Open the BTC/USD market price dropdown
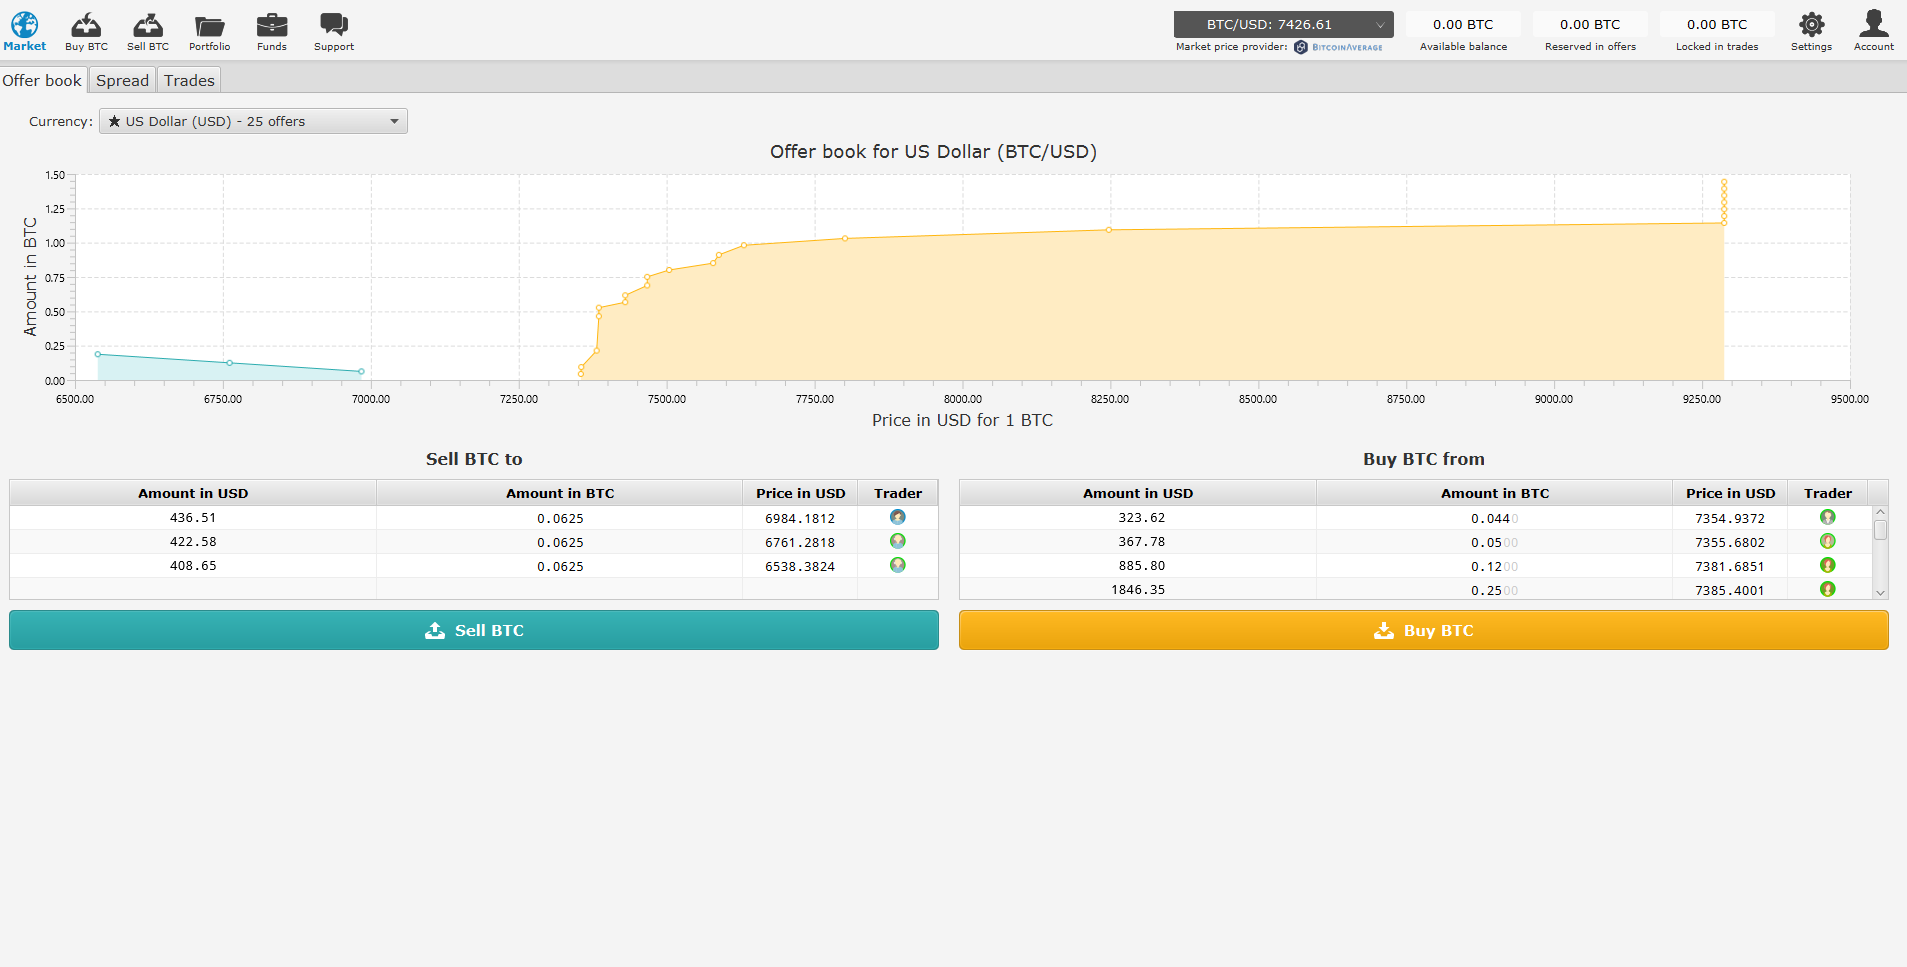This screenshot has width=1907, height=967. [x=1284, y=24]
